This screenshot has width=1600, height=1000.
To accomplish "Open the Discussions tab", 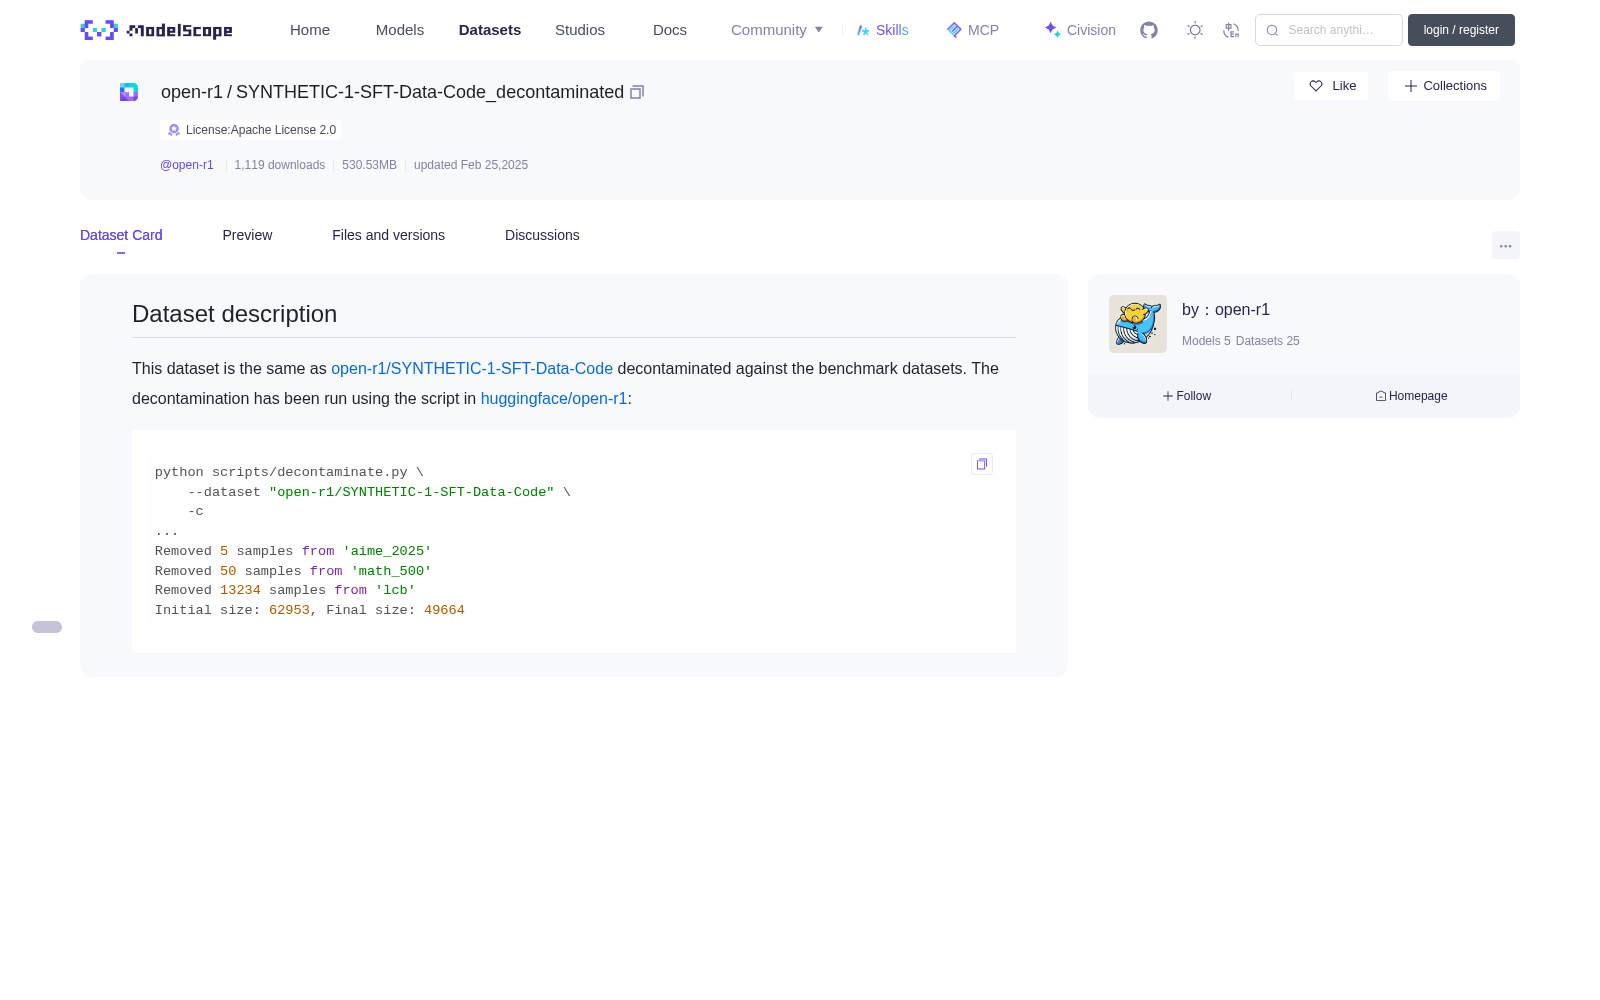I will click(542, 235).
